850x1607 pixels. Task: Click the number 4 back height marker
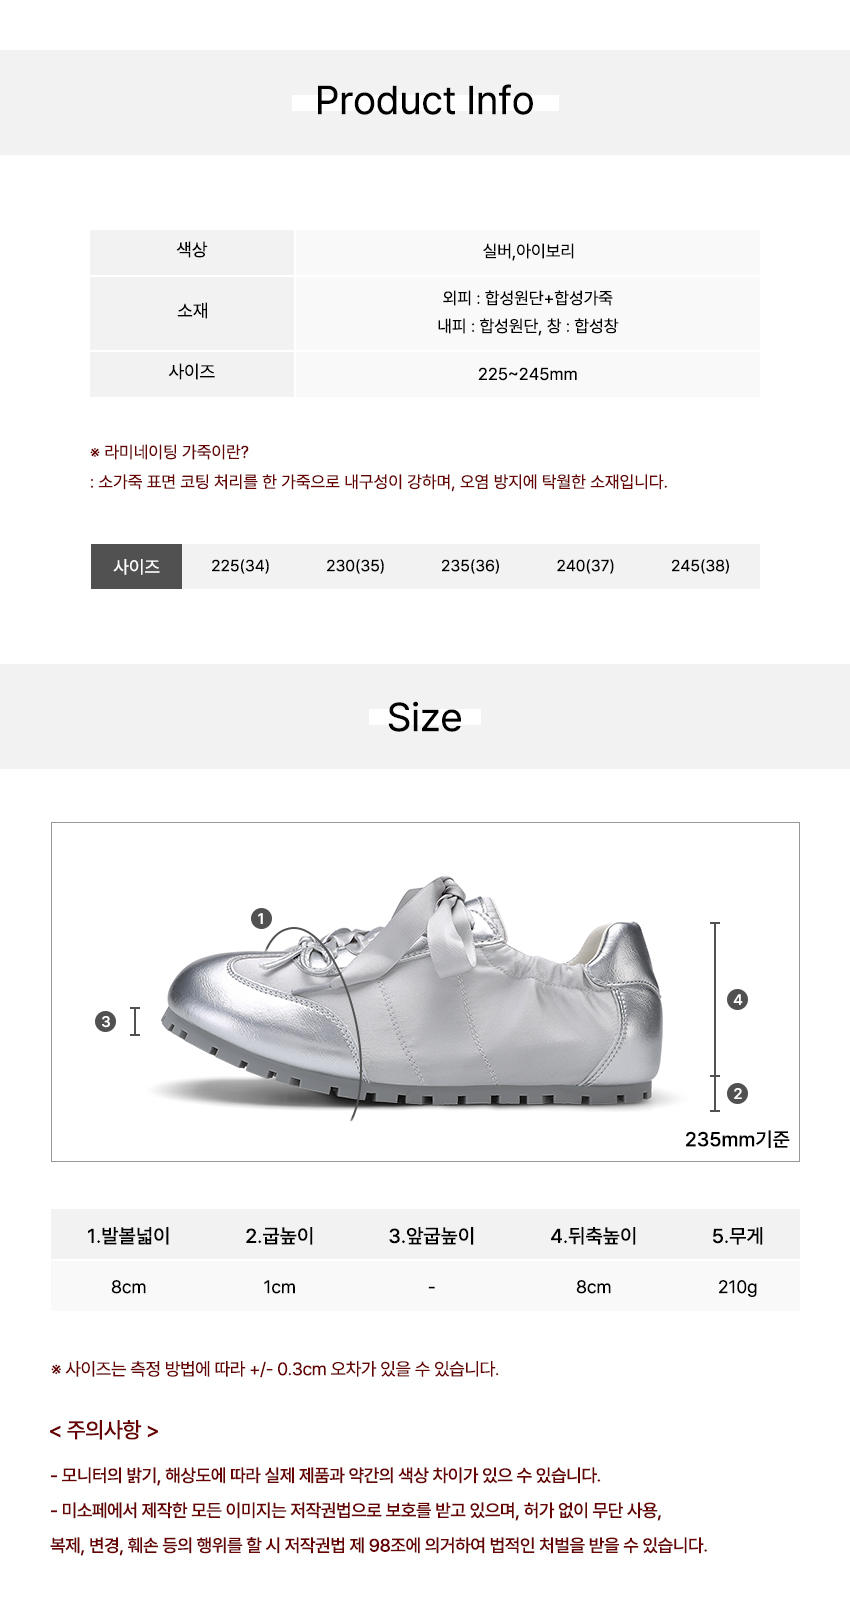point(738,999)
